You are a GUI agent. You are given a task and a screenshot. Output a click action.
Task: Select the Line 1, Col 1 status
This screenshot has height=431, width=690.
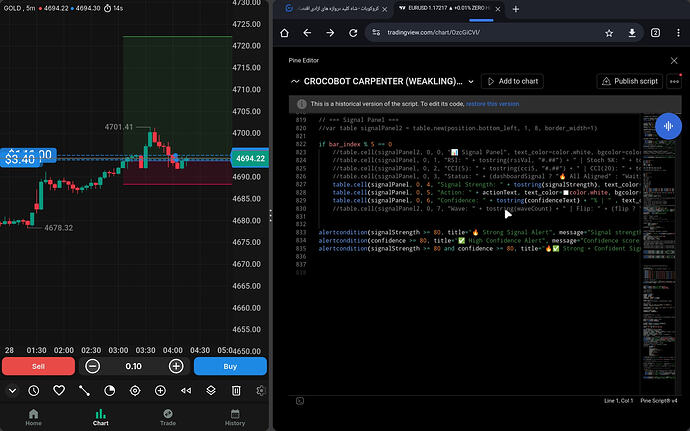(618, 401)
